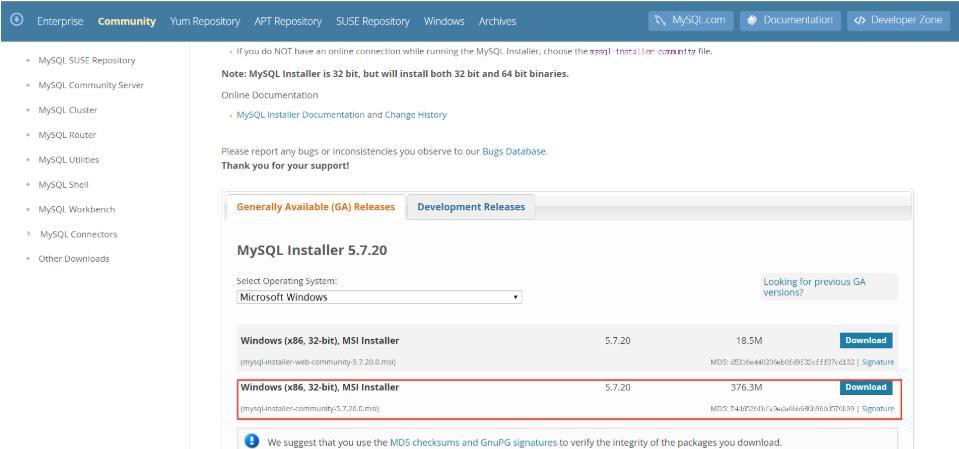Go to MySQL SUSE Repository sidebar link

point(87,61)
